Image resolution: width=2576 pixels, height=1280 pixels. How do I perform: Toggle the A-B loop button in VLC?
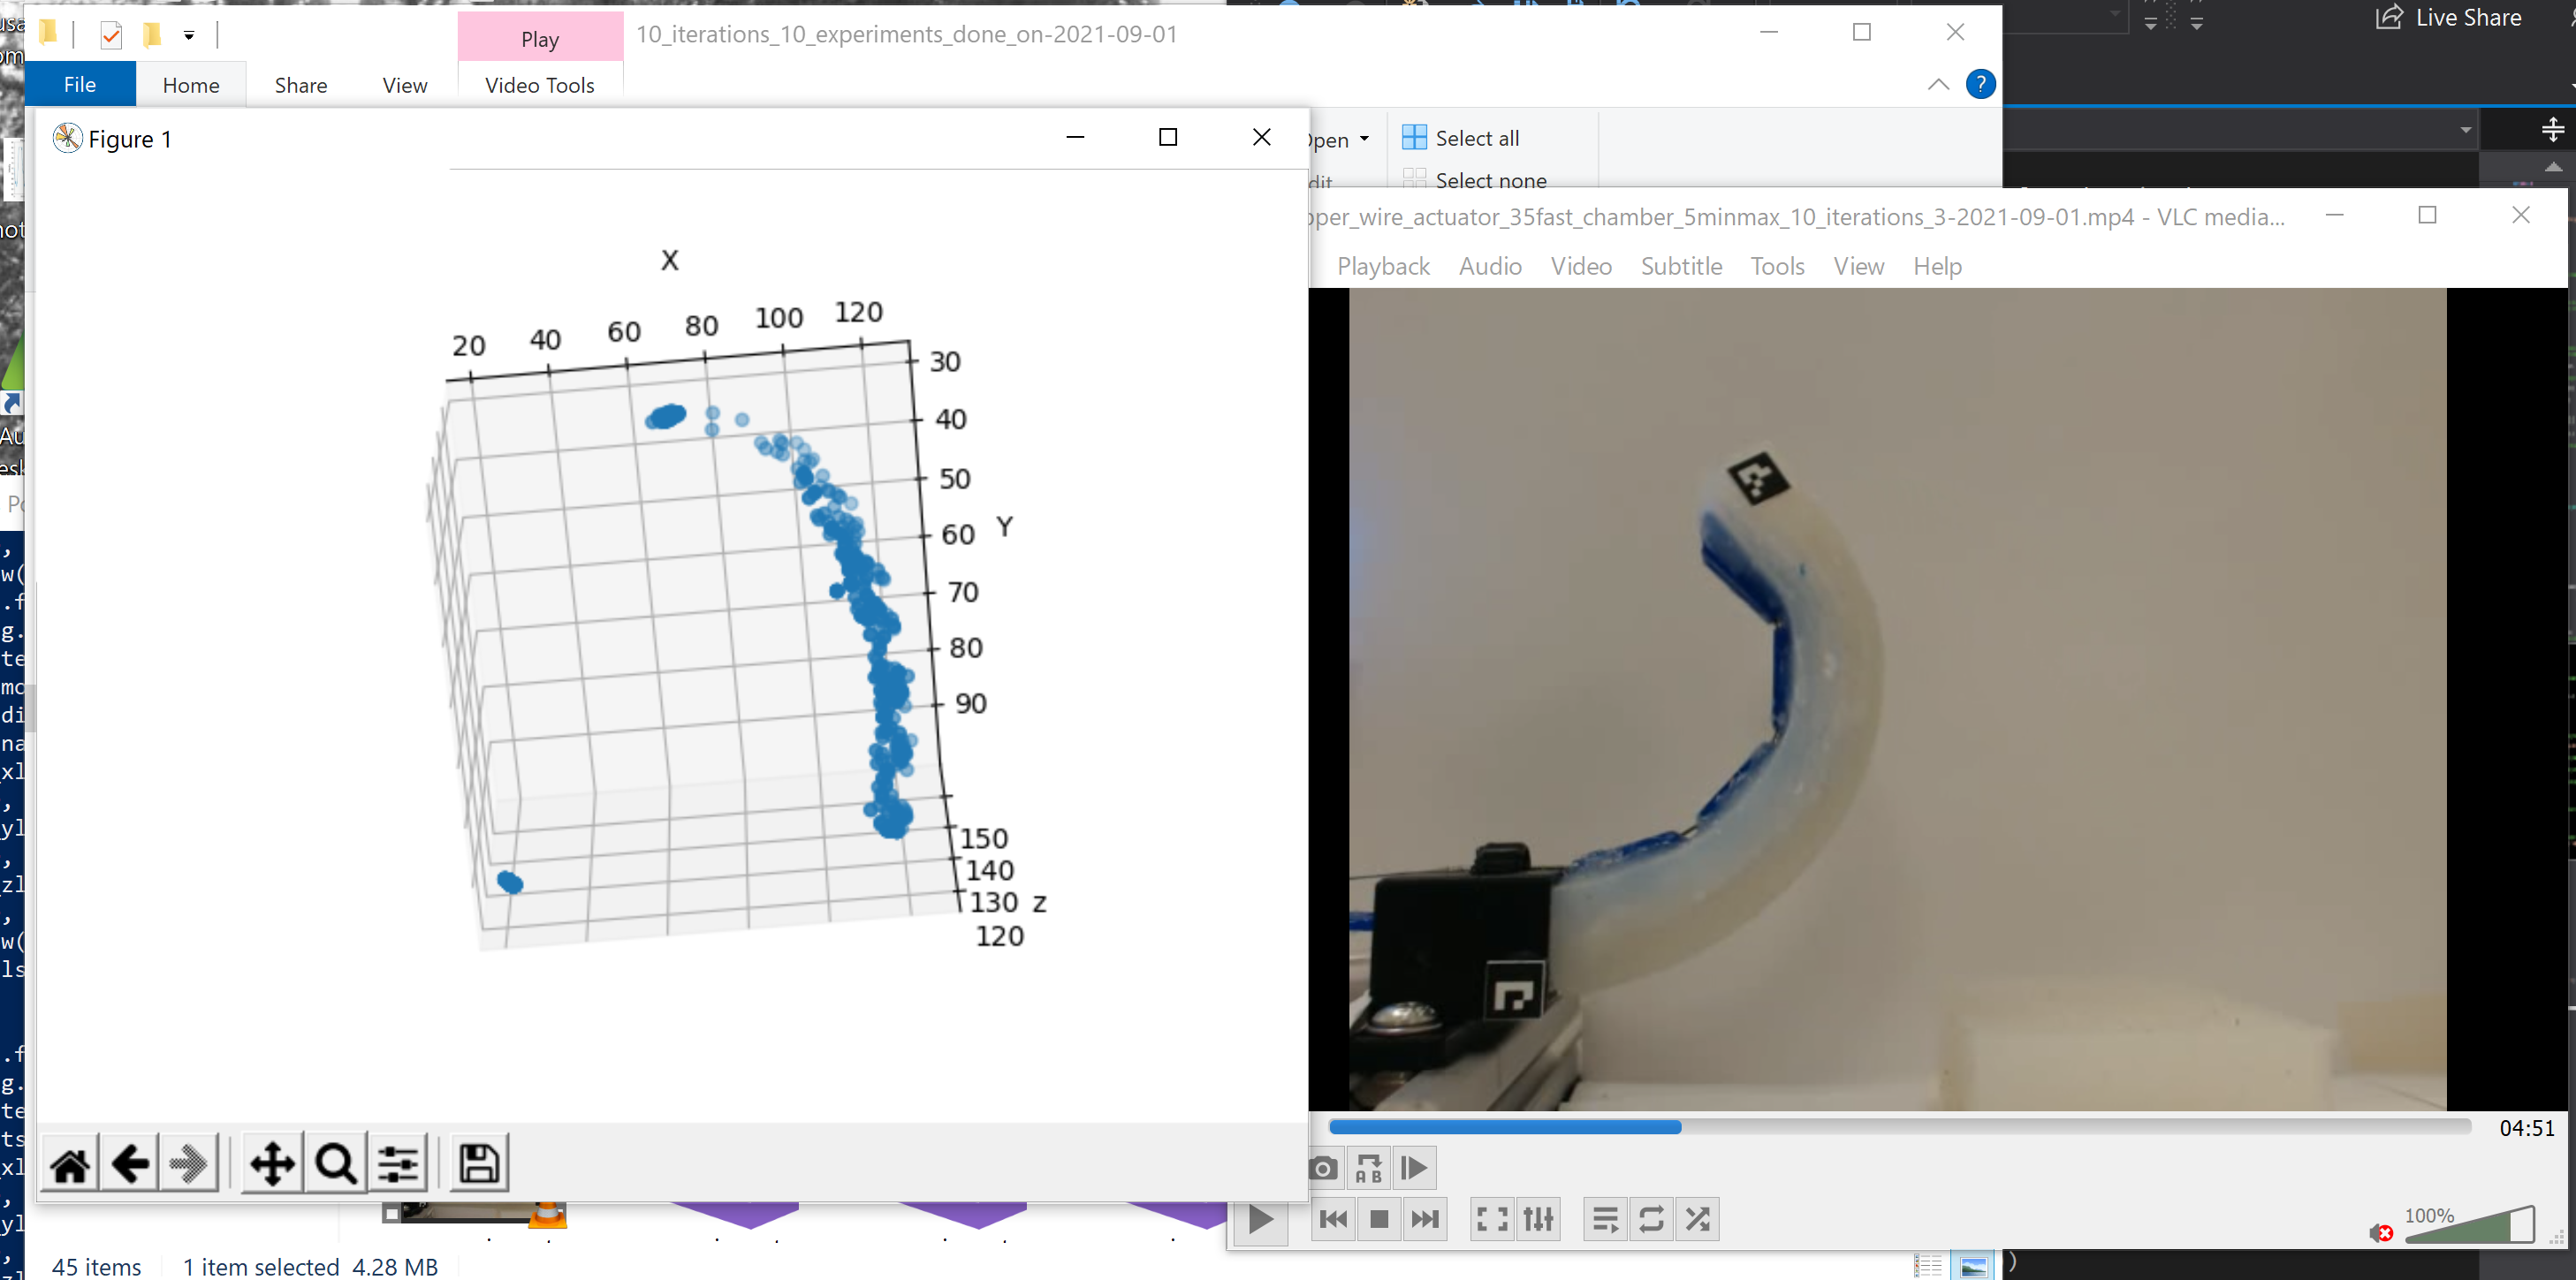1368,1168
